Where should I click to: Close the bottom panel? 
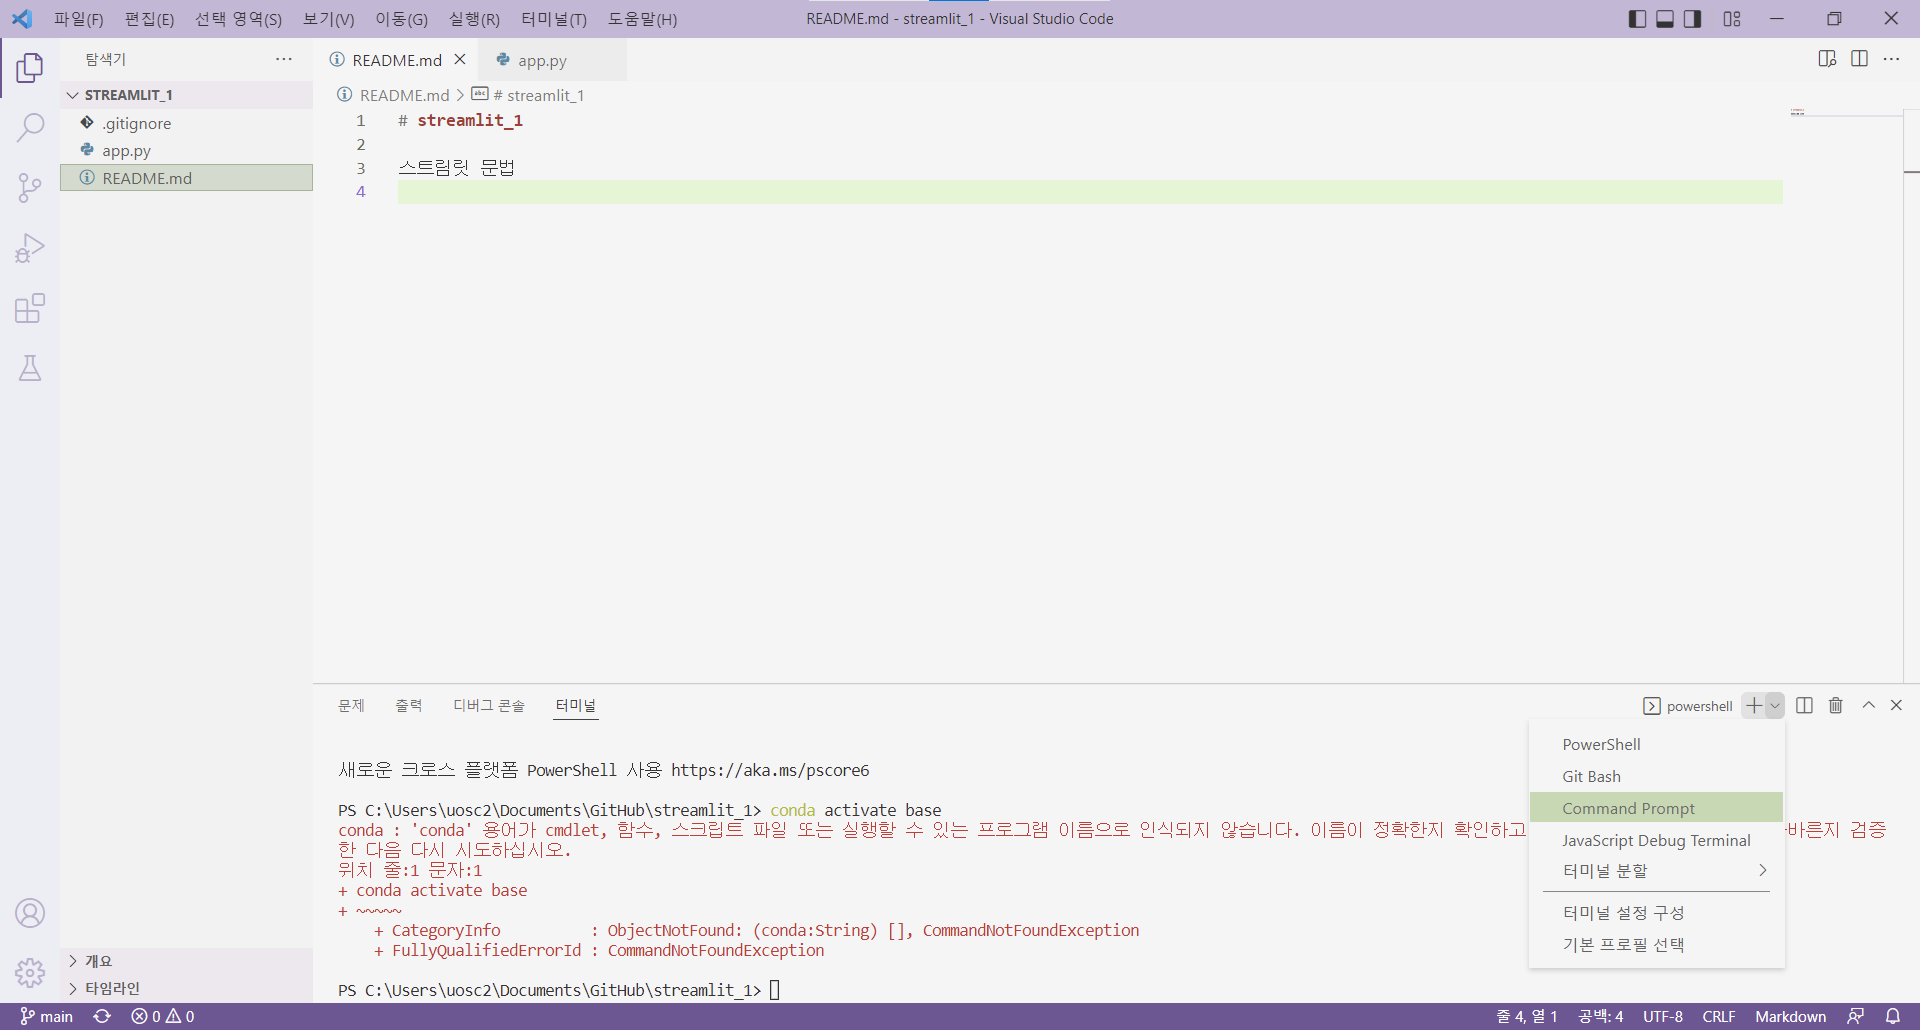[1896, 706]
